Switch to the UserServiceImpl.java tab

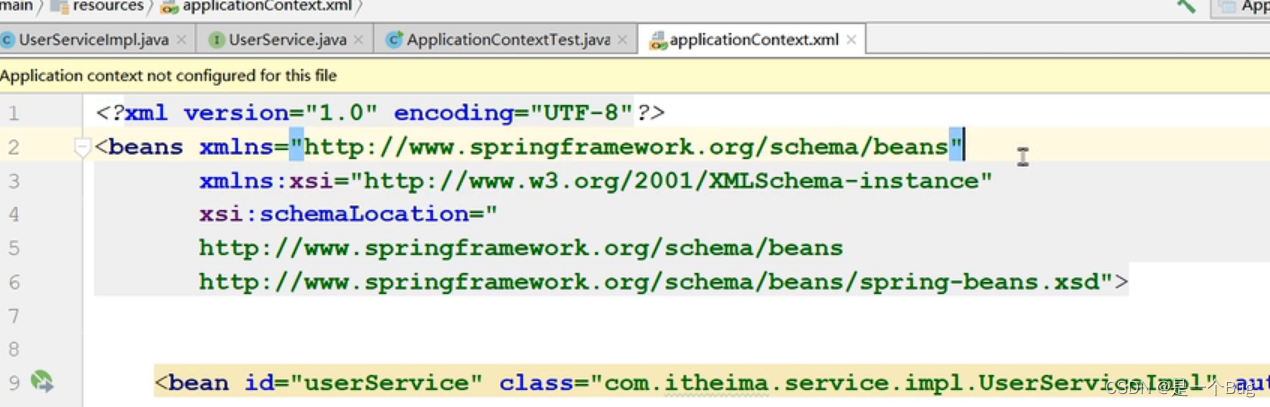tap(93, 40)
